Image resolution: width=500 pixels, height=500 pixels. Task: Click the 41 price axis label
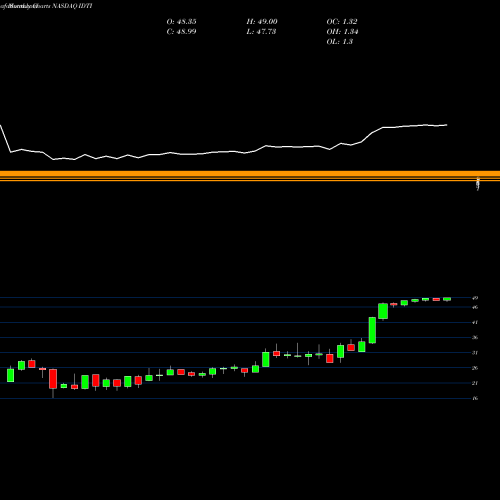coord(475,322)
